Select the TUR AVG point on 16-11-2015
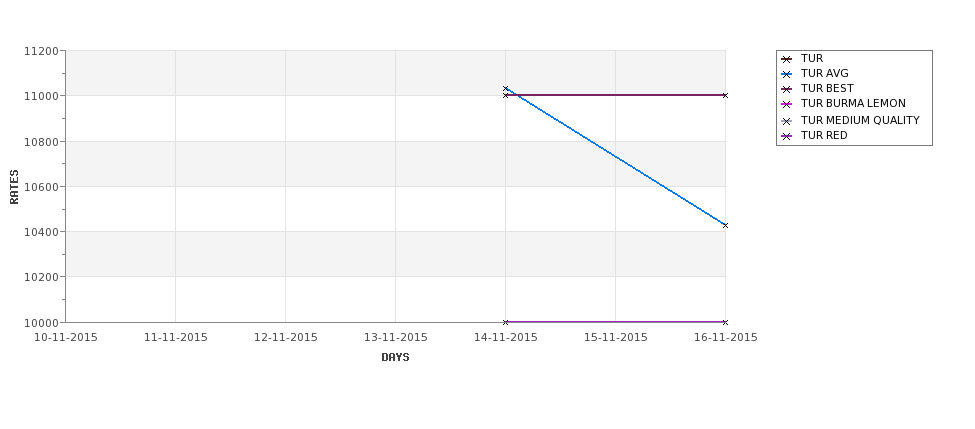 (x=725, y=225)
